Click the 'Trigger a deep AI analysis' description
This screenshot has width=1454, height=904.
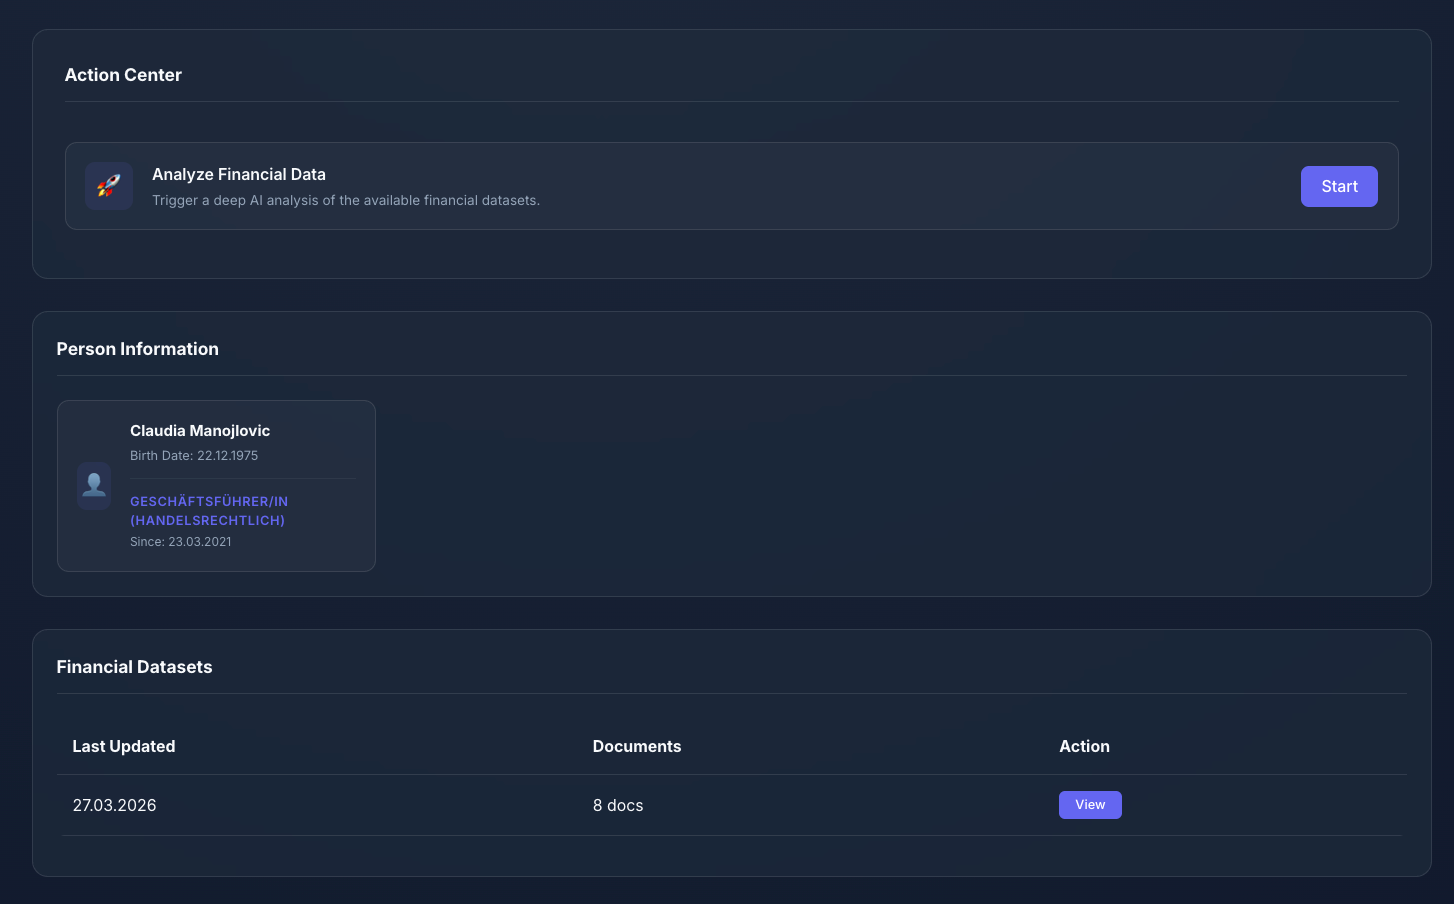(x=346, y=200)
